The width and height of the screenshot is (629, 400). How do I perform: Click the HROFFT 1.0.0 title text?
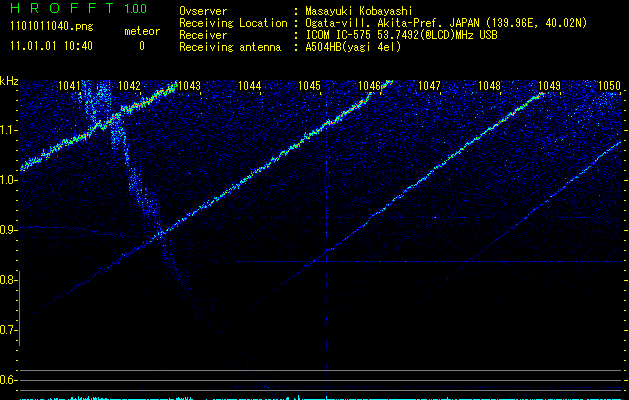[x=79, y=8]
